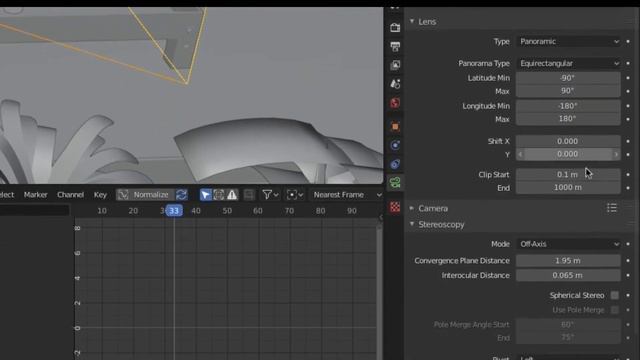
Task: Open the Object Constraints tab icon
Action: [395, 164]
